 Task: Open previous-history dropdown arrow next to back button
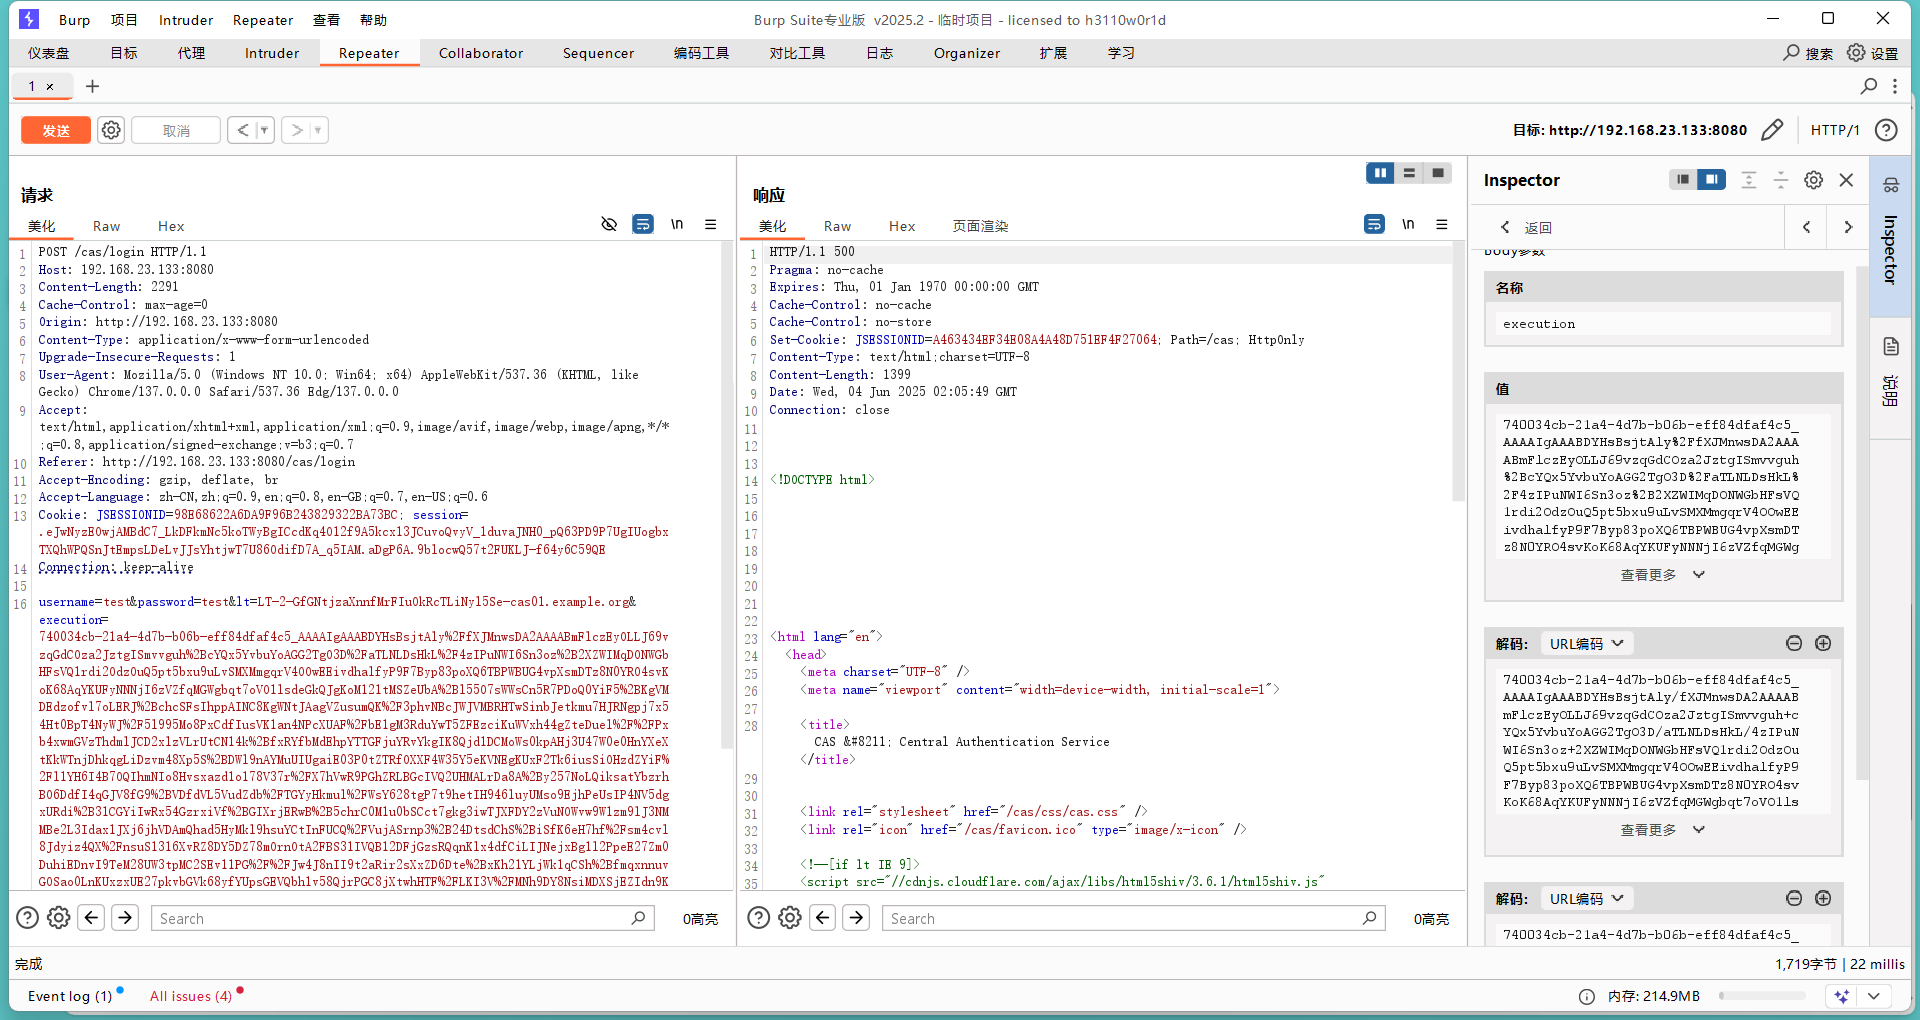coord(265,130)
